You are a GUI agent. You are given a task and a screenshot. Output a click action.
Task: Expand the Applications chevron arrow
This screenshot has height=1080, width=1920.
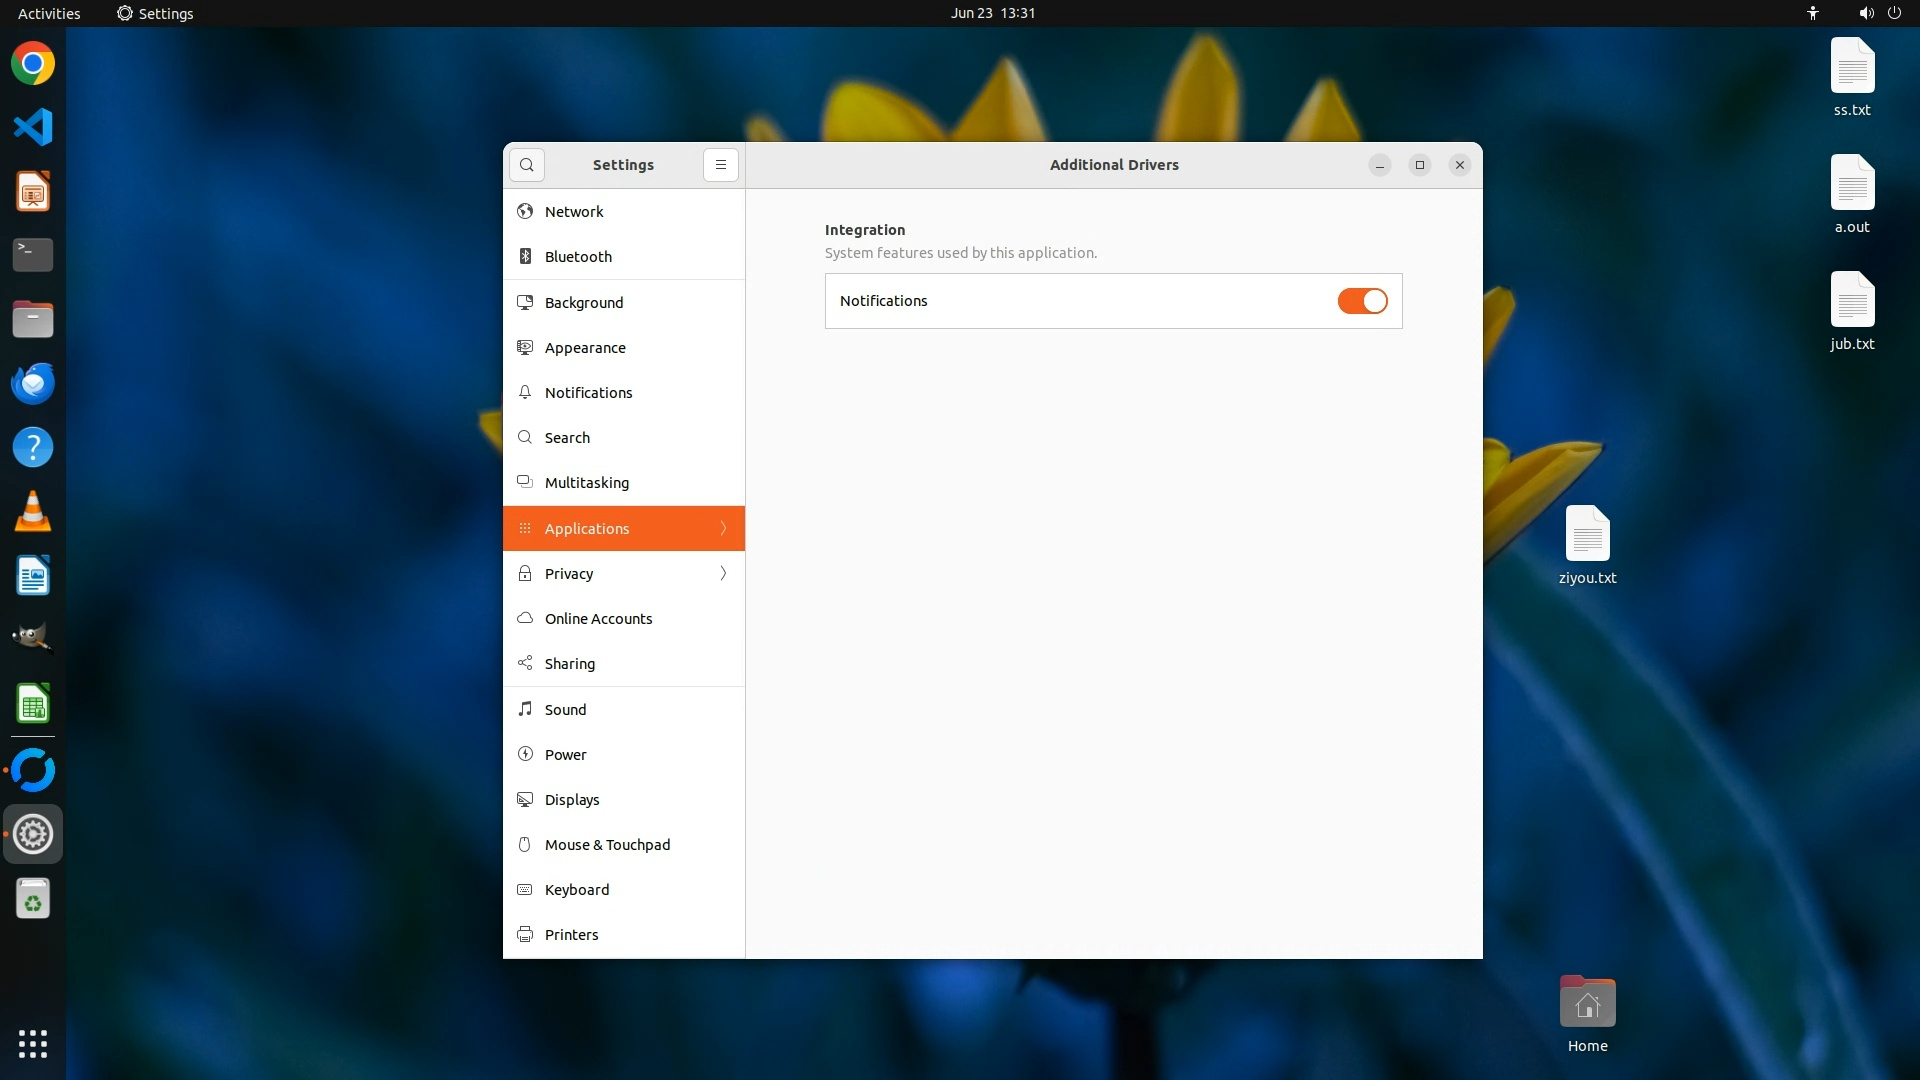coord(723,528)
